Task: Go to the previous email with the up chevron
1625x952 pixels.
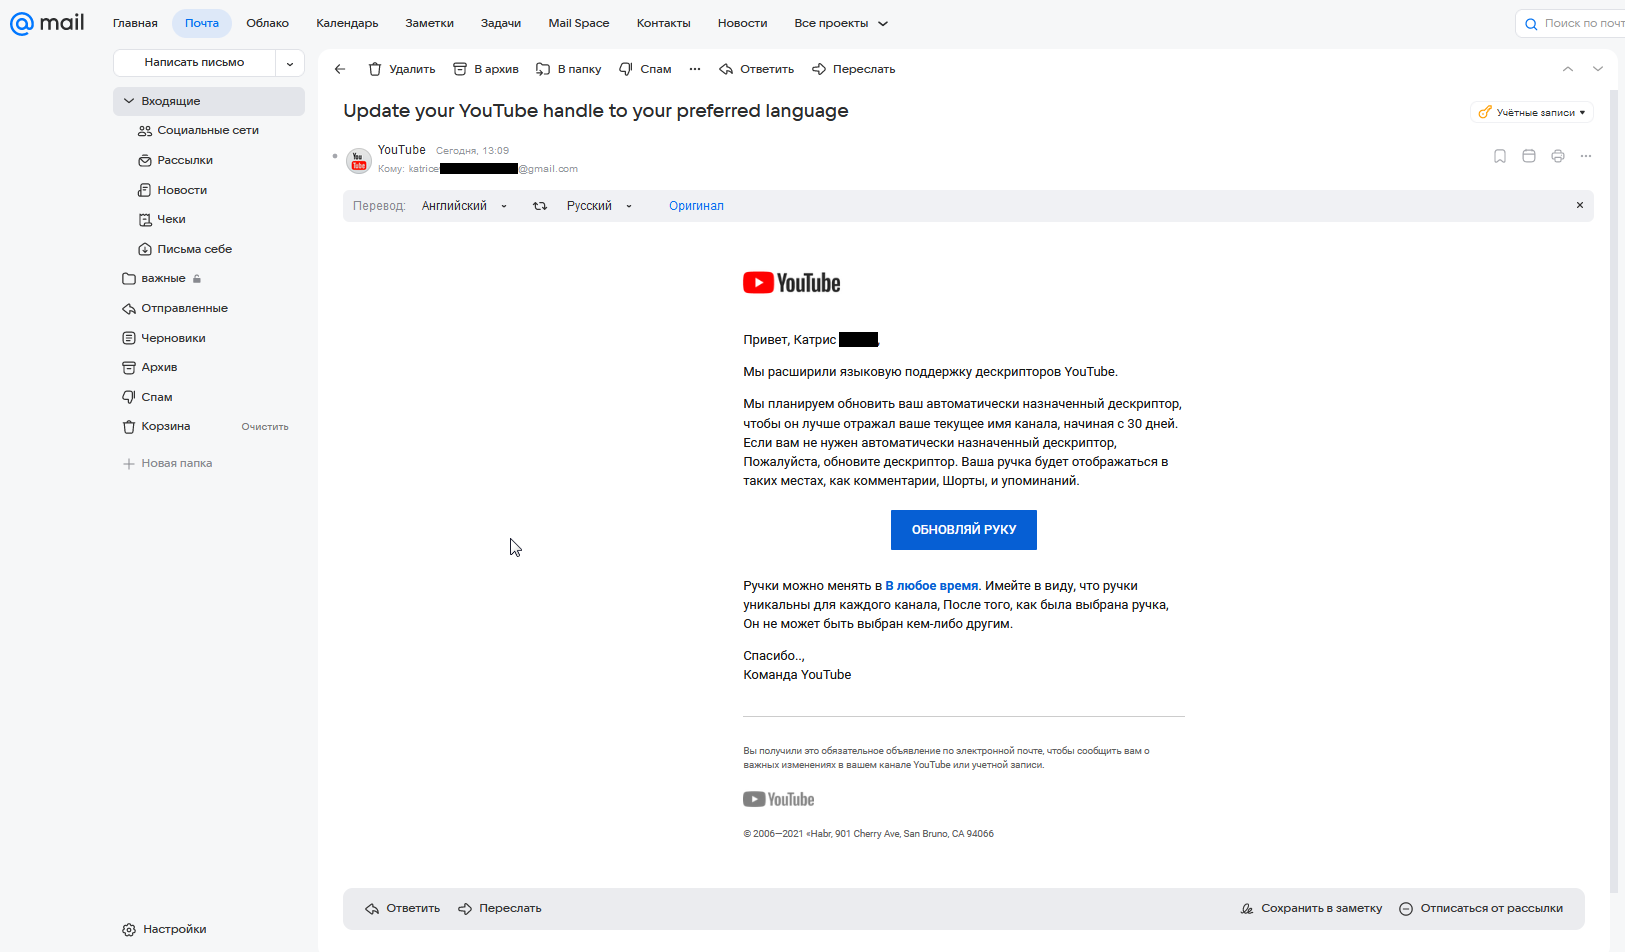Action: (x=1568, y=69)
